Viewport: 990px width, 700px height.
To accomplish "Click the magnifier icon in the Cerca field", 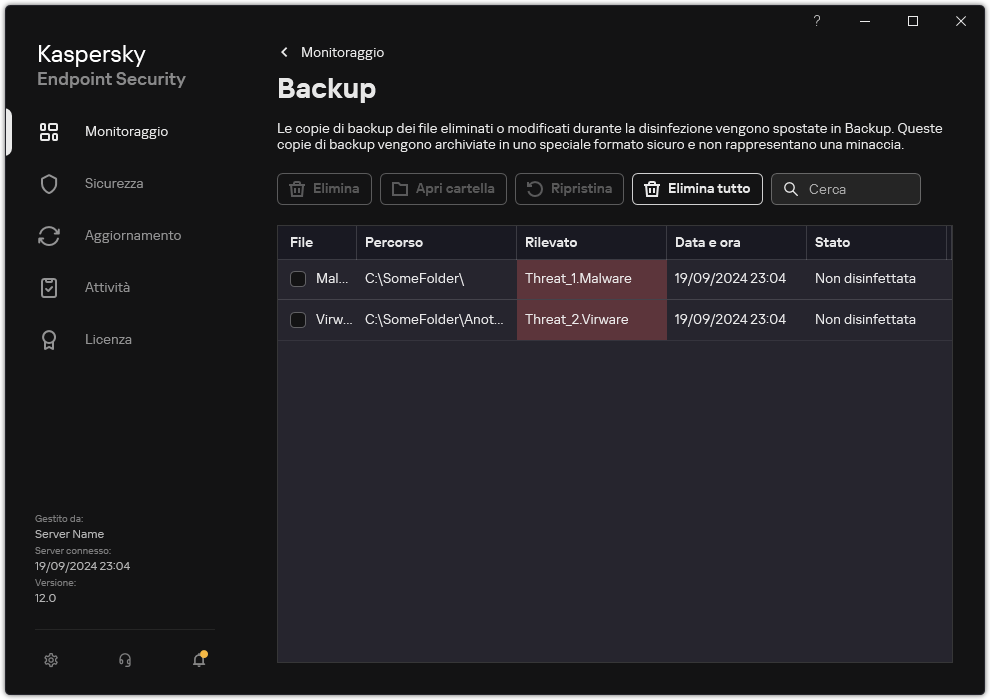I will pyautogui.click(x=791, y=189).
